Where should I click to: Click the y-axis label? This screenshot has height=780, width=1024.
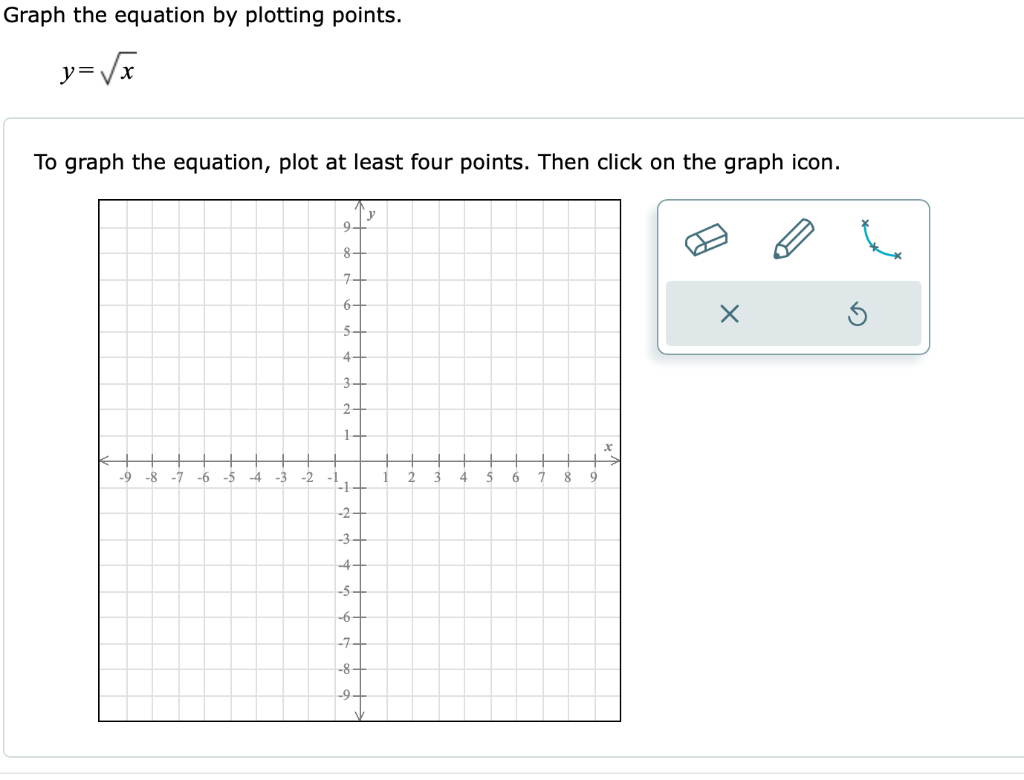[371, 213]
